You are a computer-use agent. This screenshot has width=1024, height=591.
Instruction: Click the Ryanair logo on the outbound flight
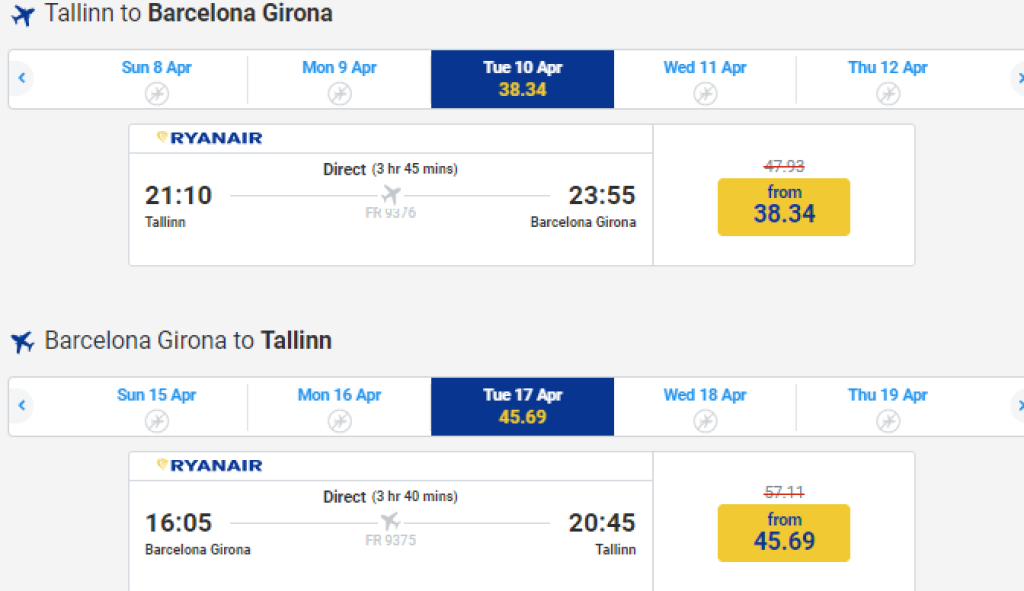209,138
